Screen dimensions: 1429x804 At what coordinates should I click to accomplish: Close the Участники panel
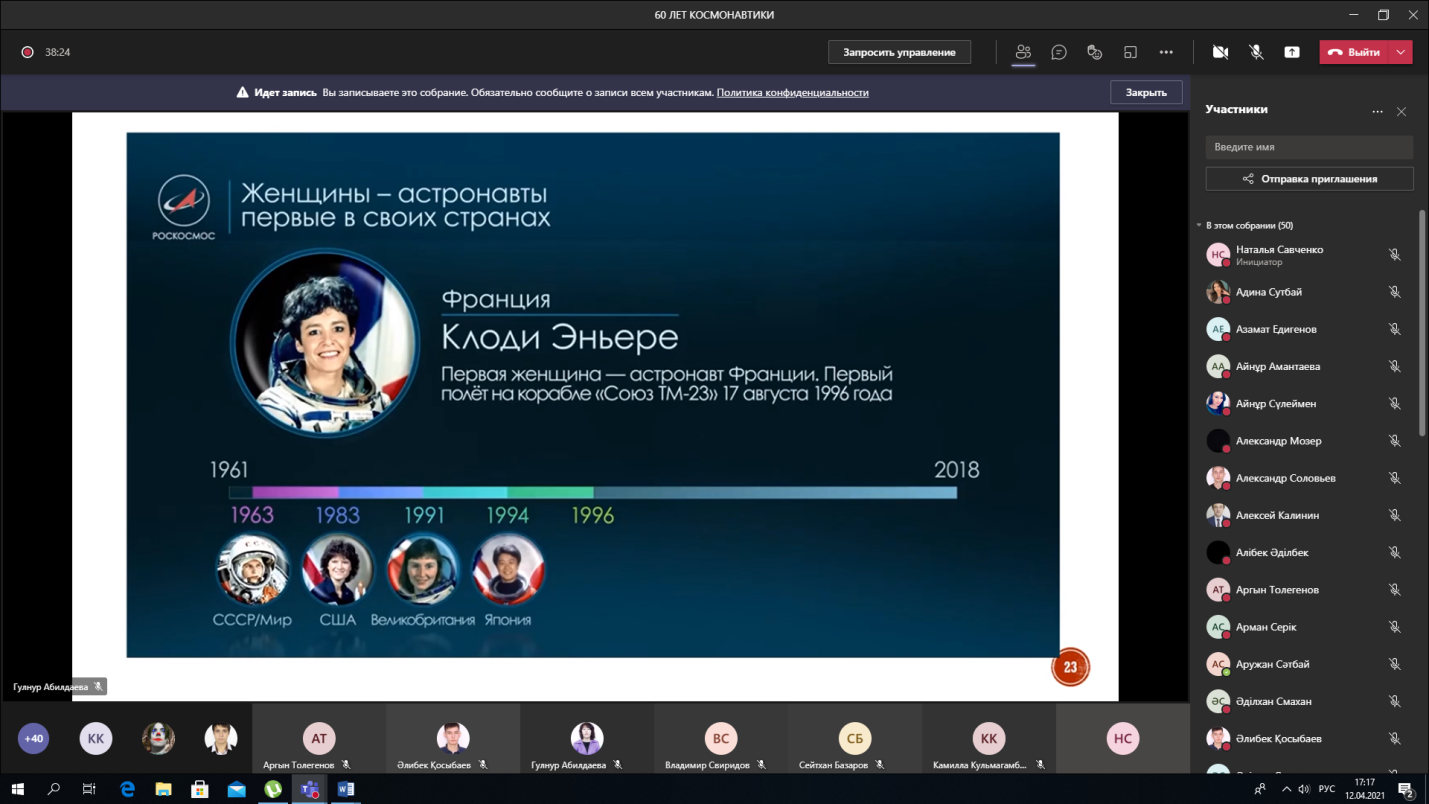1401,111
